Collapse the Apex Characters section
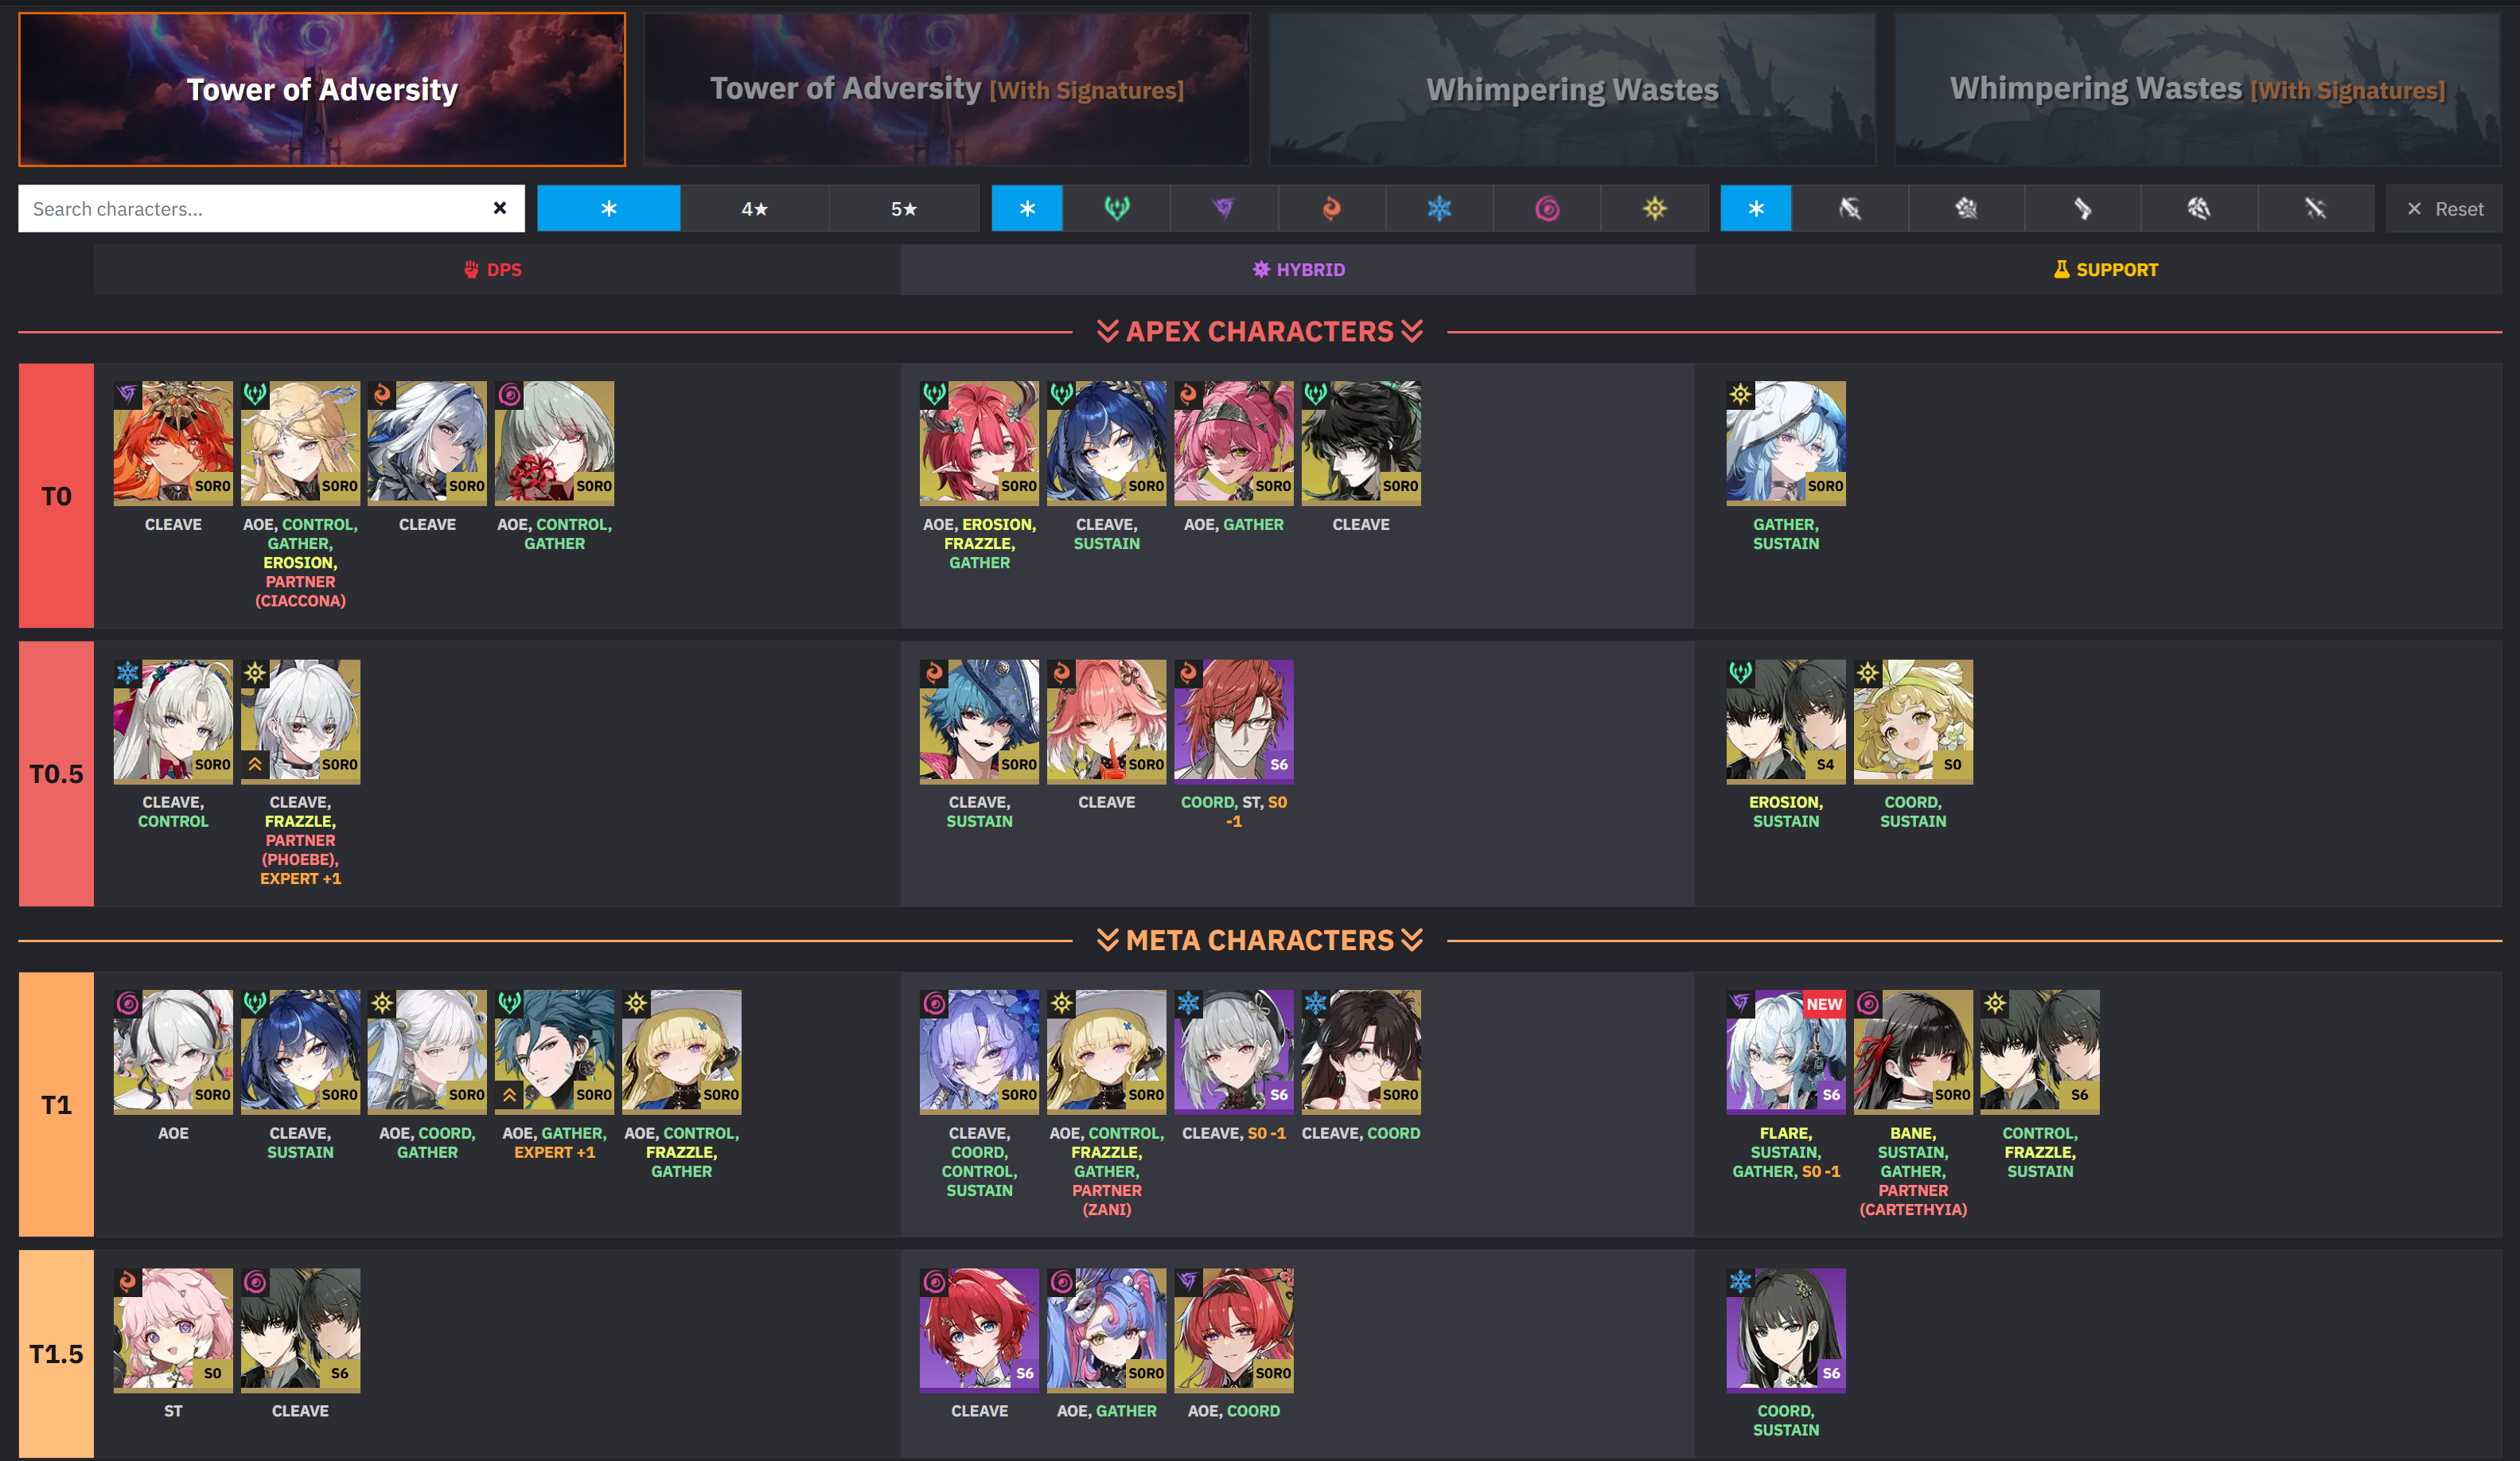The image size is (2520, 1461). coord(1260,331)
